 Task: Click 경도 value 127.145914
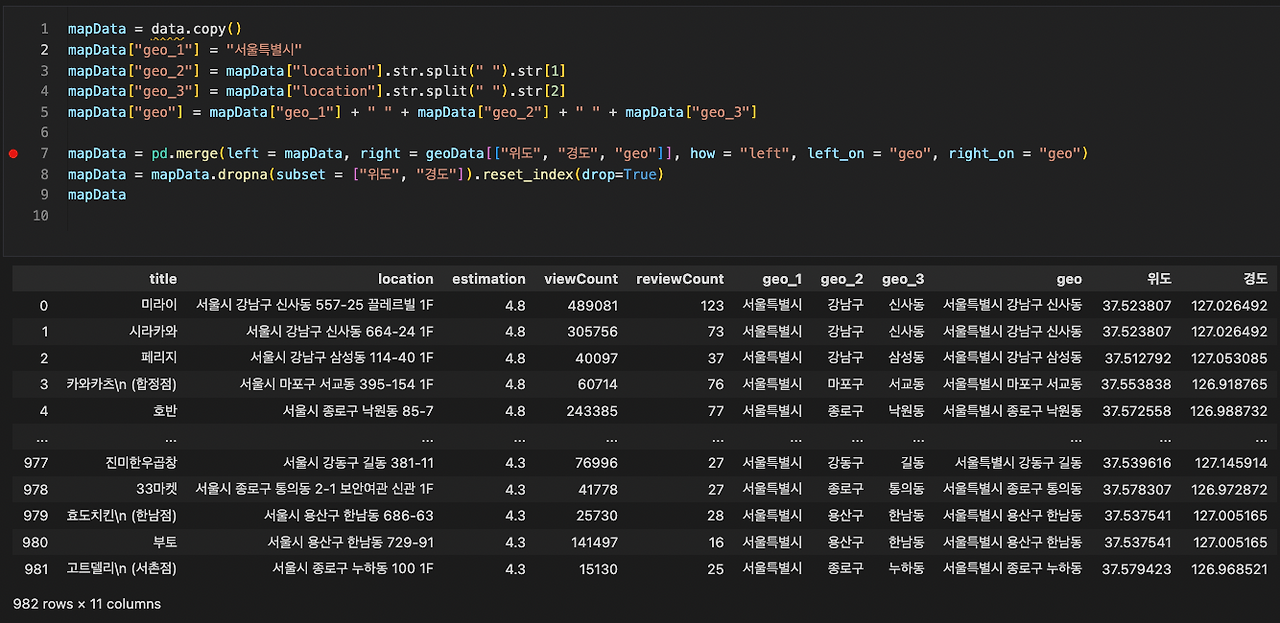pyautogui.click(x=1229, y=463)
